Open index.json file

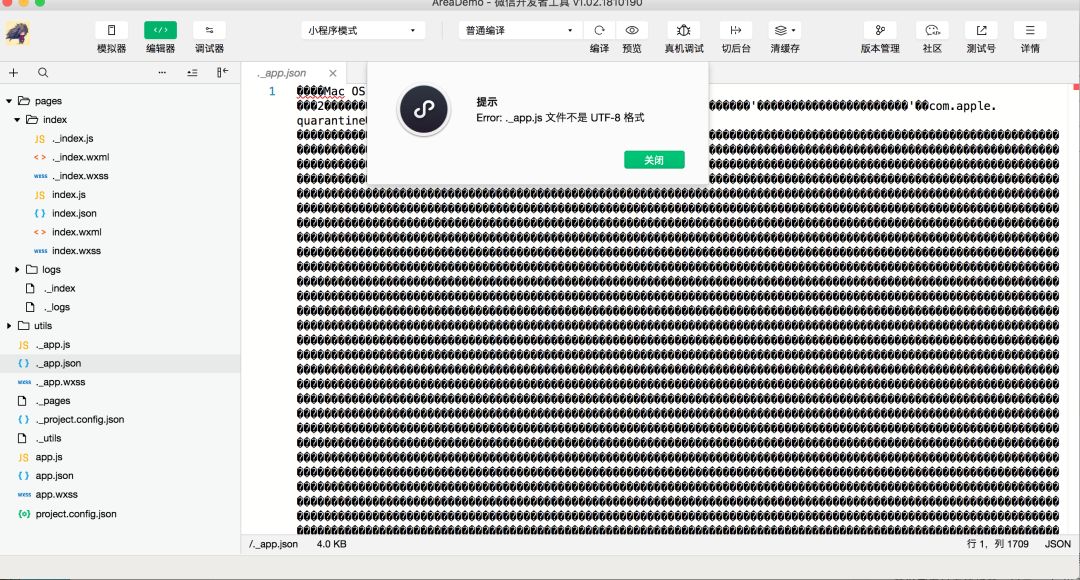(x=74, y=214)
